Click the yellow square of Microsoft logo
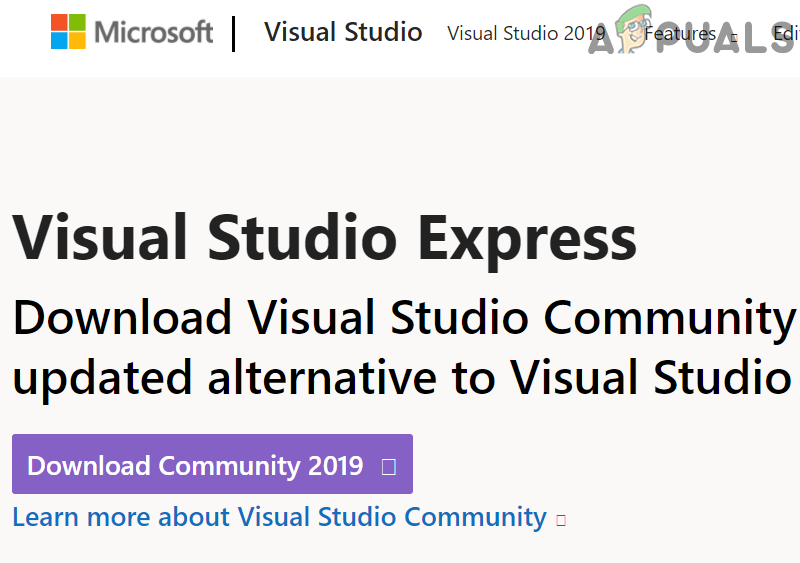800x563 pixels. point(77,40)
